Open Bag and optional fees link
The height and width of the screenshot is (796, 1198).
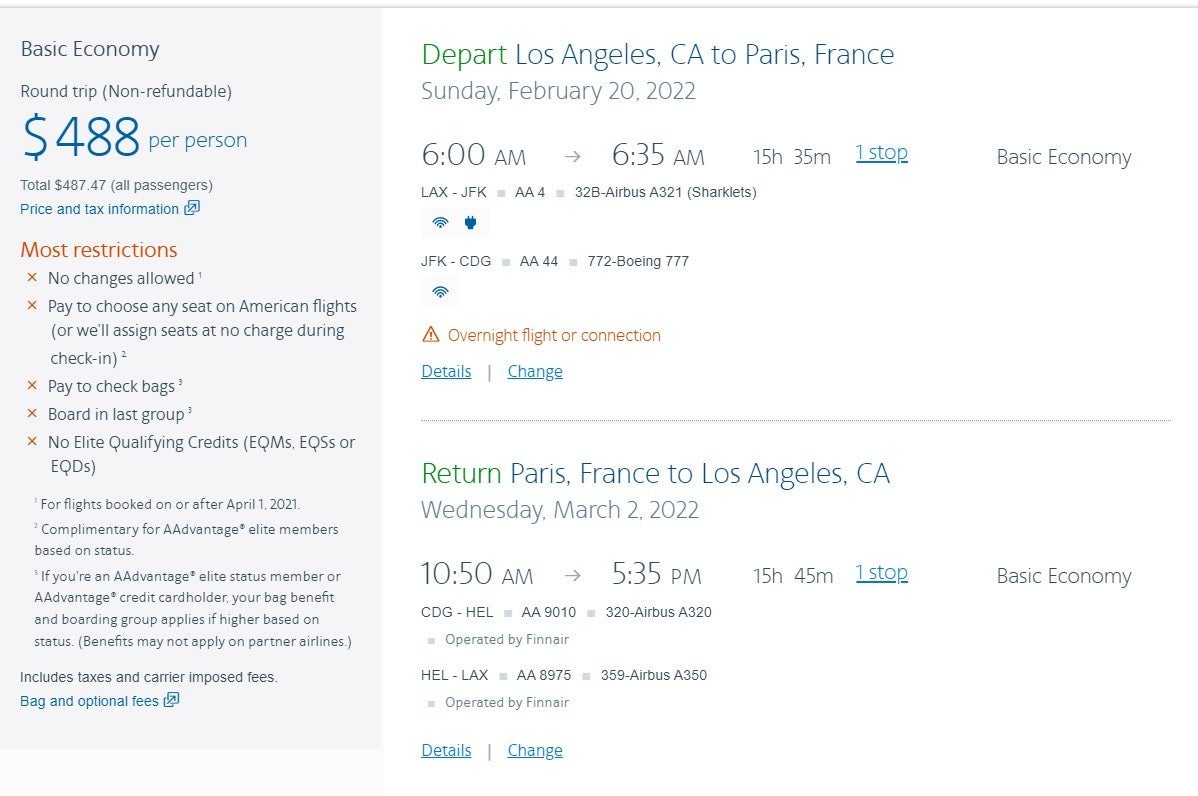89,701
